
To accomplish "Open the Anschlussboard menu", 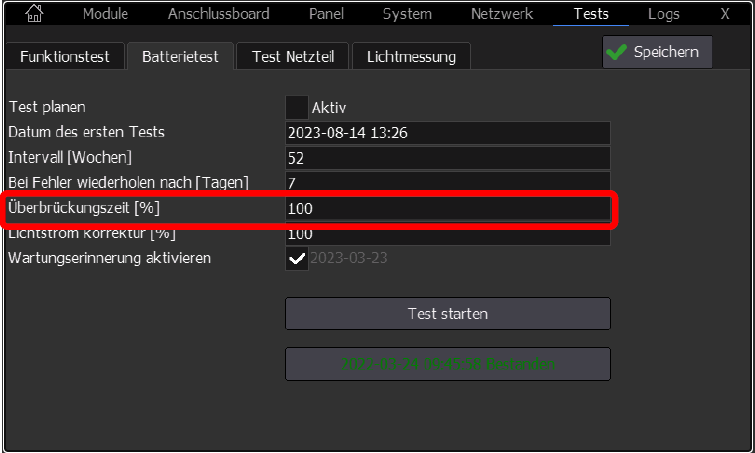I will (218, 14).
